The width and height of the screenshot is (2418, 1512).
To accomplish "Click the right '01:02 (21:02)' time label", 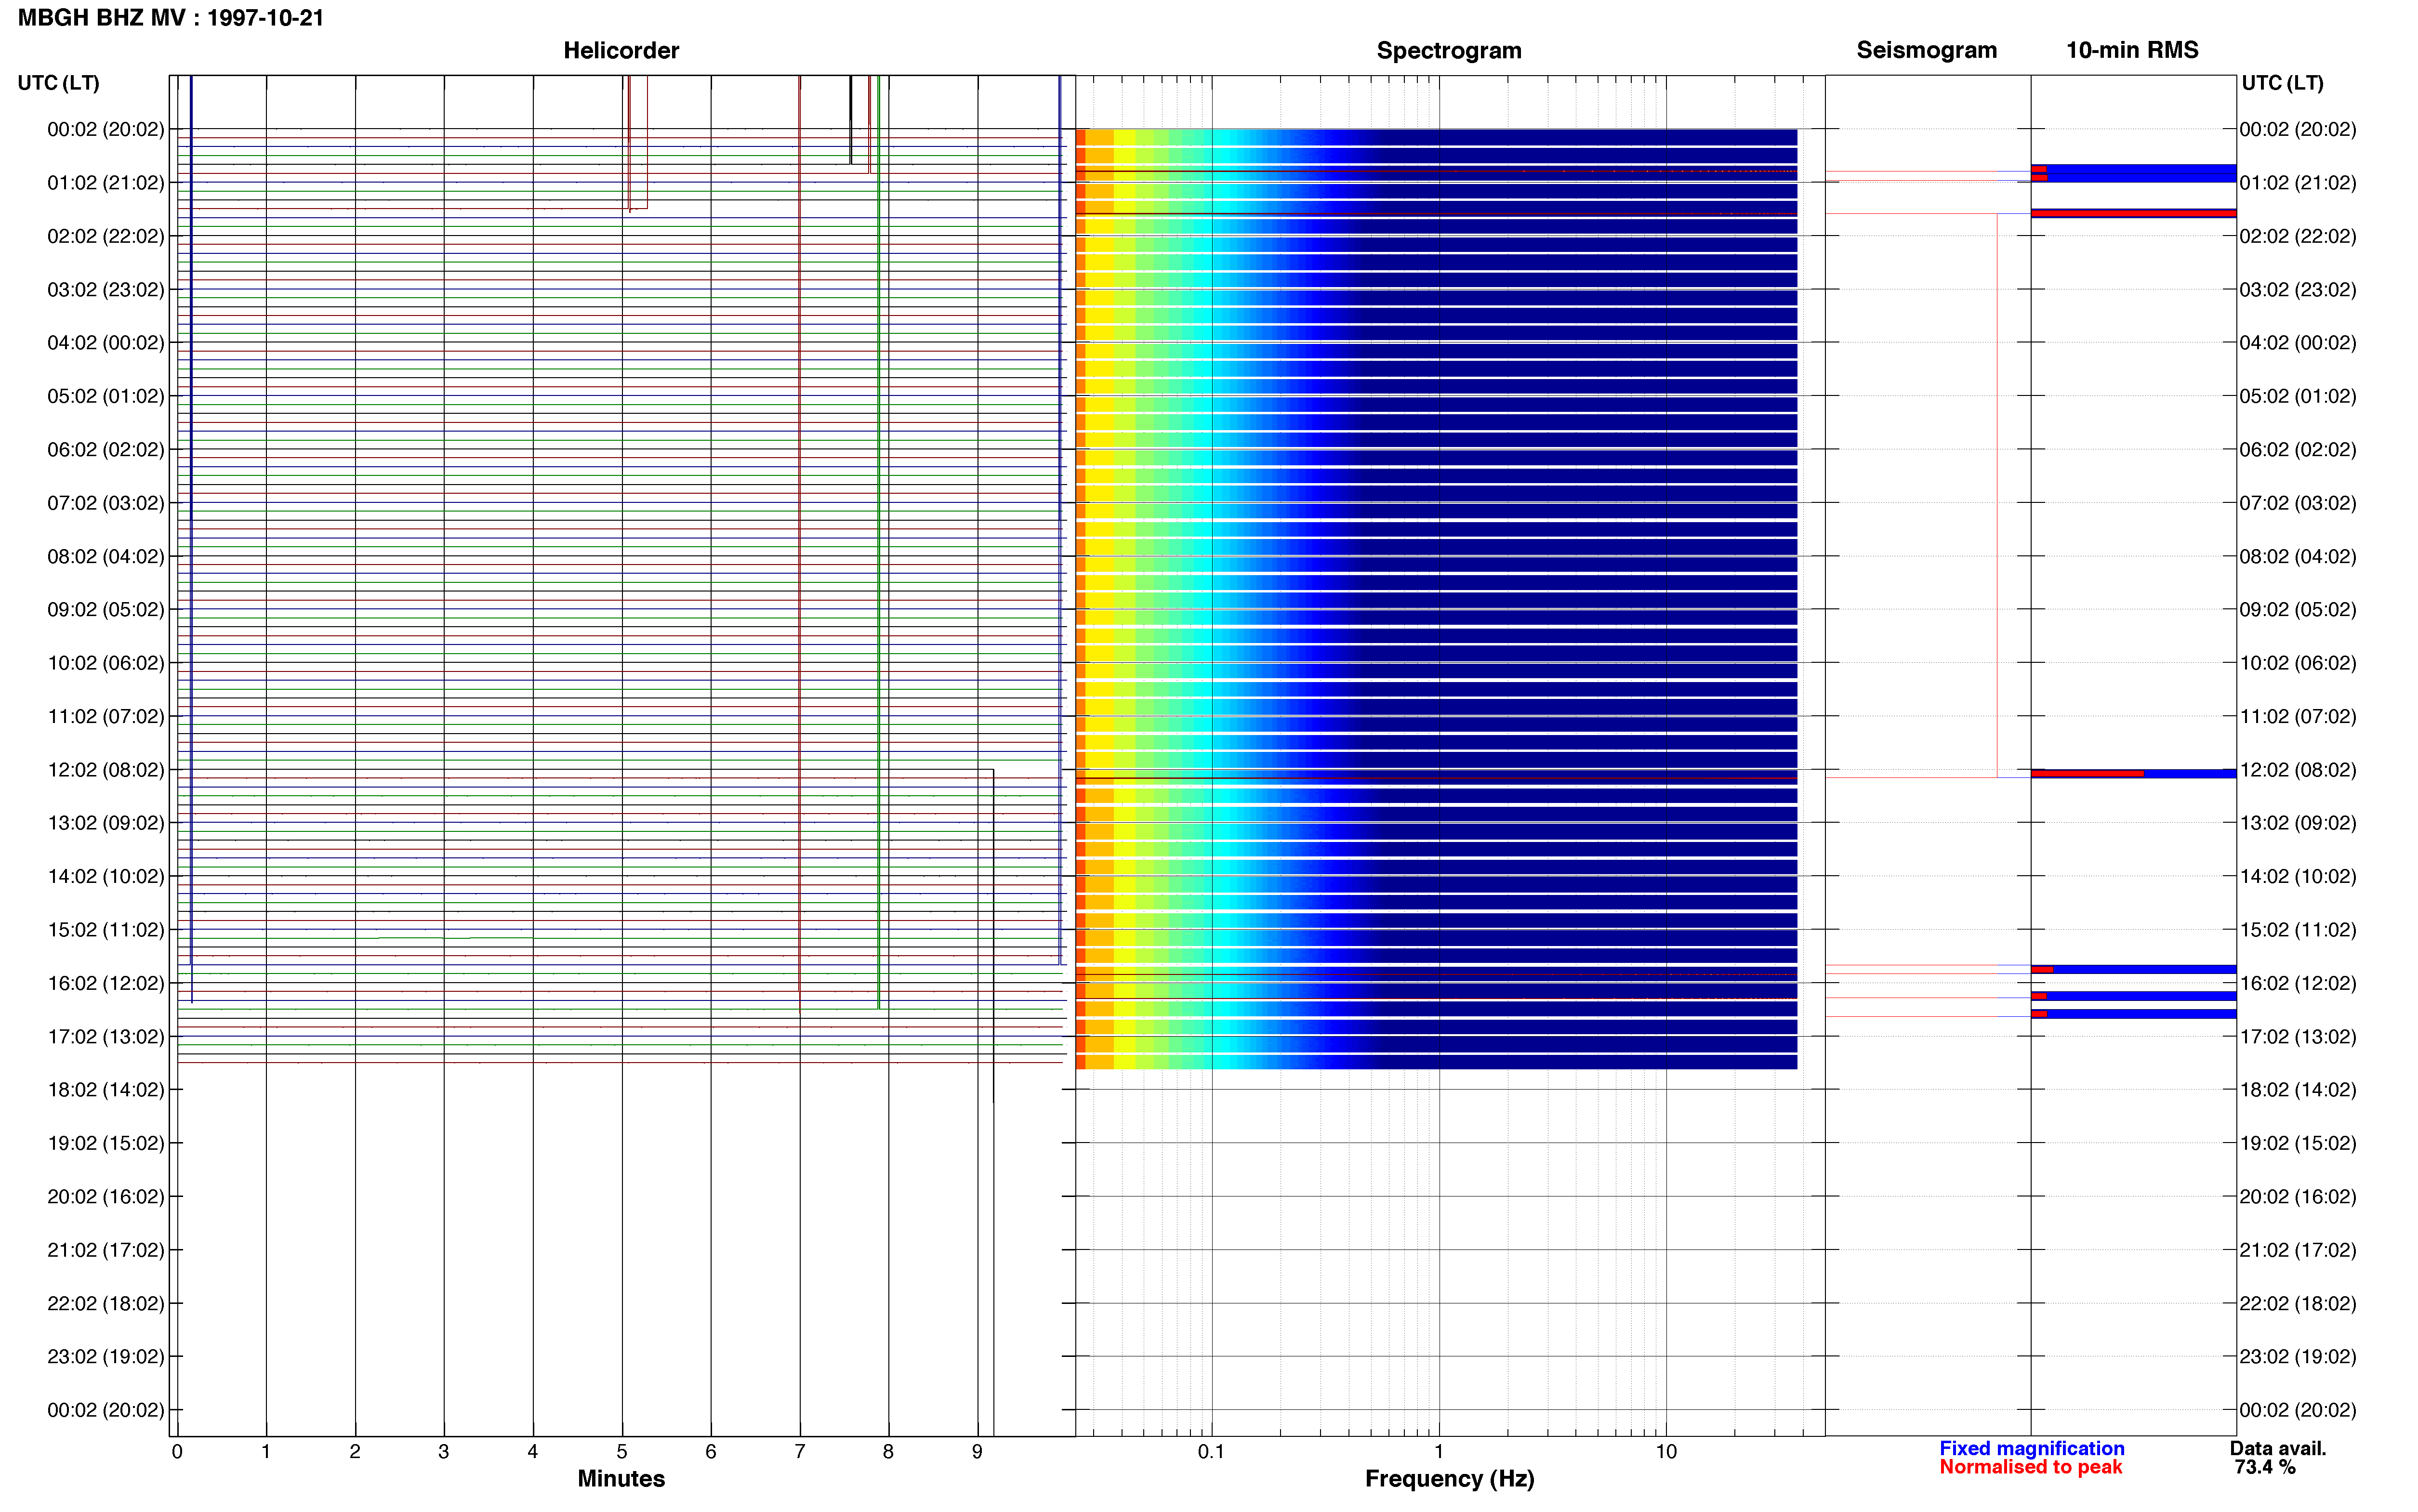I will tap(2298, 183).
